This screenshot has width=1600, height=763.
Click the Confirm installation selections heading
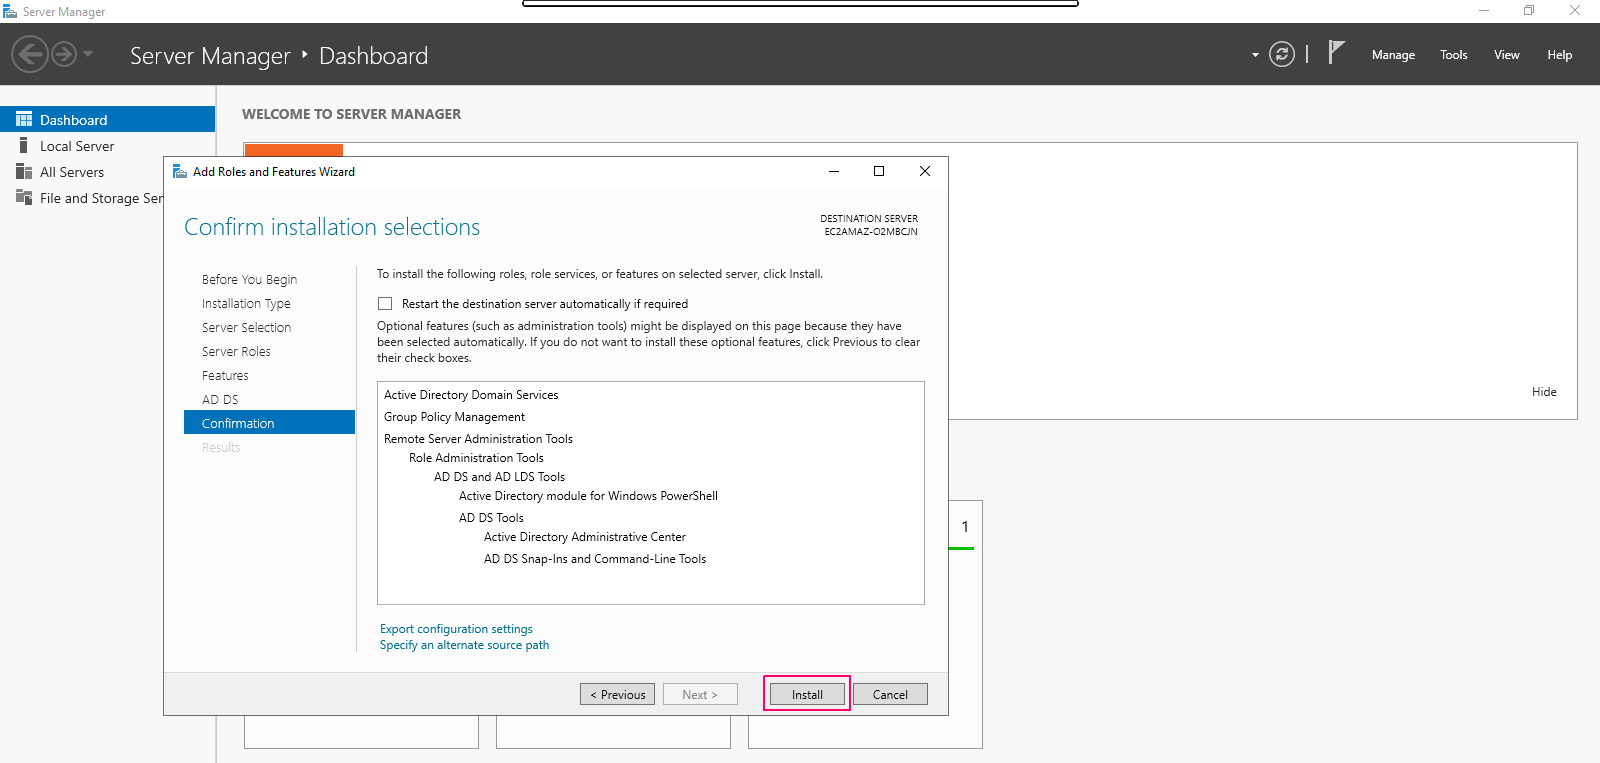332,227
